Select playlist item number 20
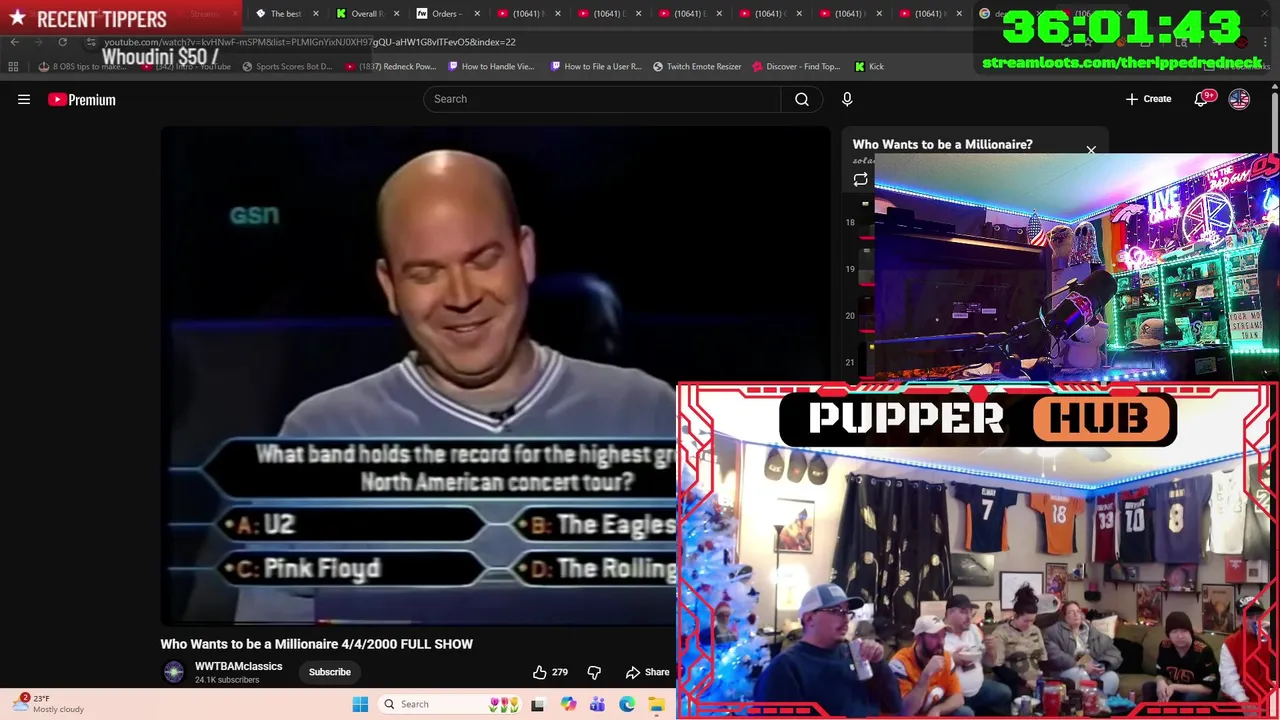The width and height of the screenshot is (1280, 720). [x=860, y=316]
